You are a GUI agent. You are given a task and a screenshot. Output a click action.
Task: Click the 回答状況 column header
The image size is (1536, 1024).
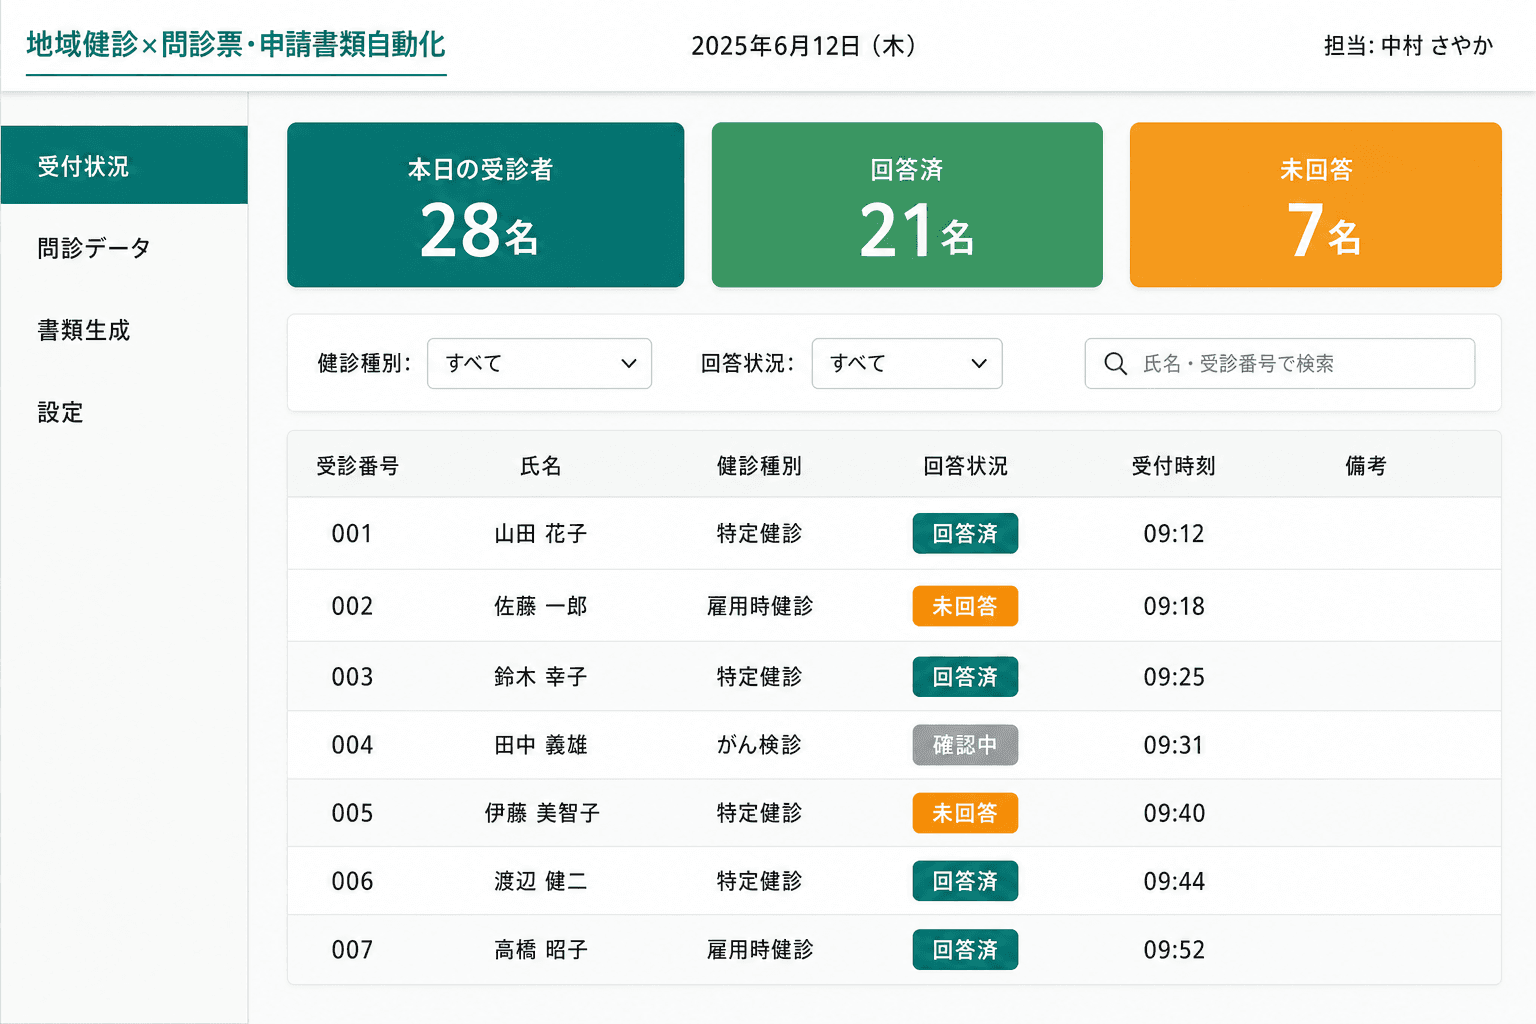pos(965,466)
